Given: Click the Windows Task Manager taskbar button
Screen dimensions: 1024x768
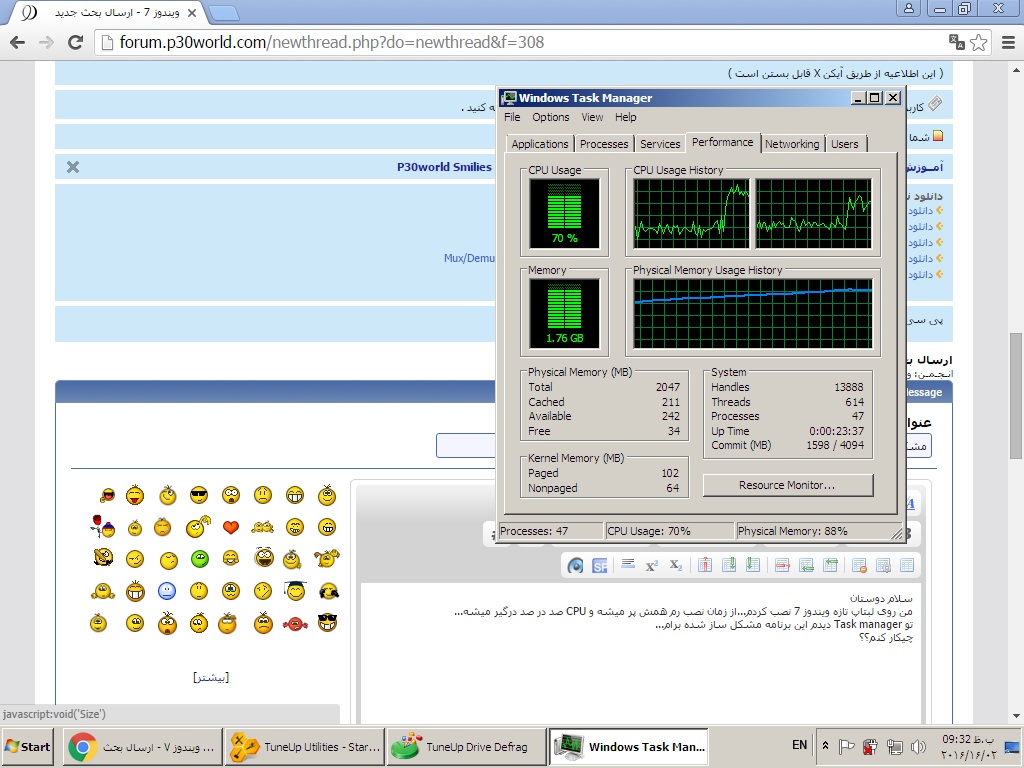Looking at the screenshot, I should point(628,746).
